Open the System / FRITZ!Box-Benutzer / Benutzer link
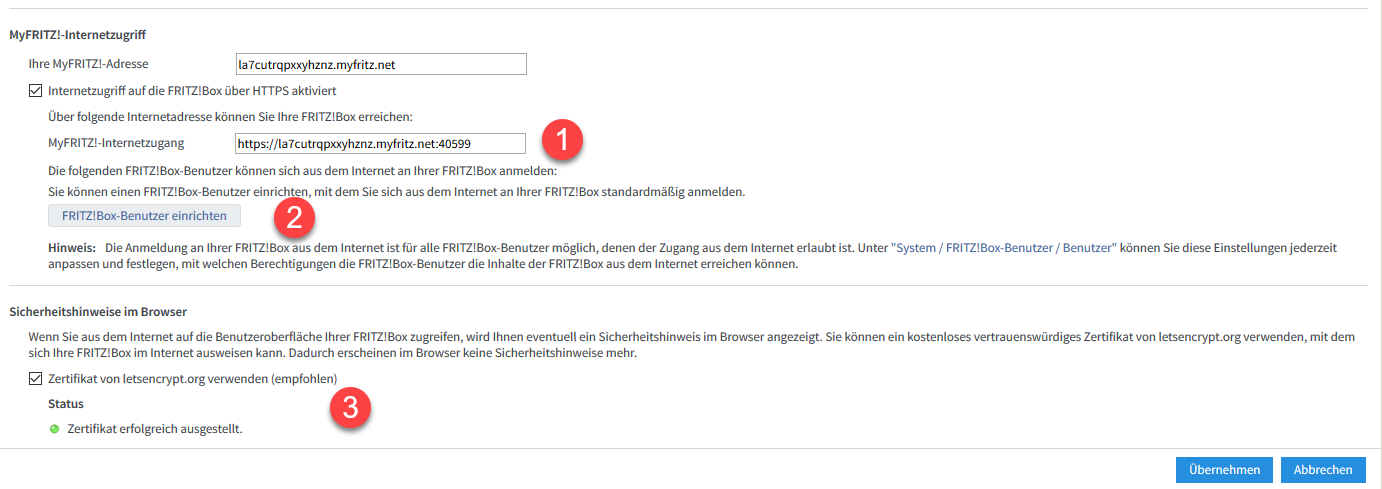Screen dimensions: 1382x489 [1003, 247]
